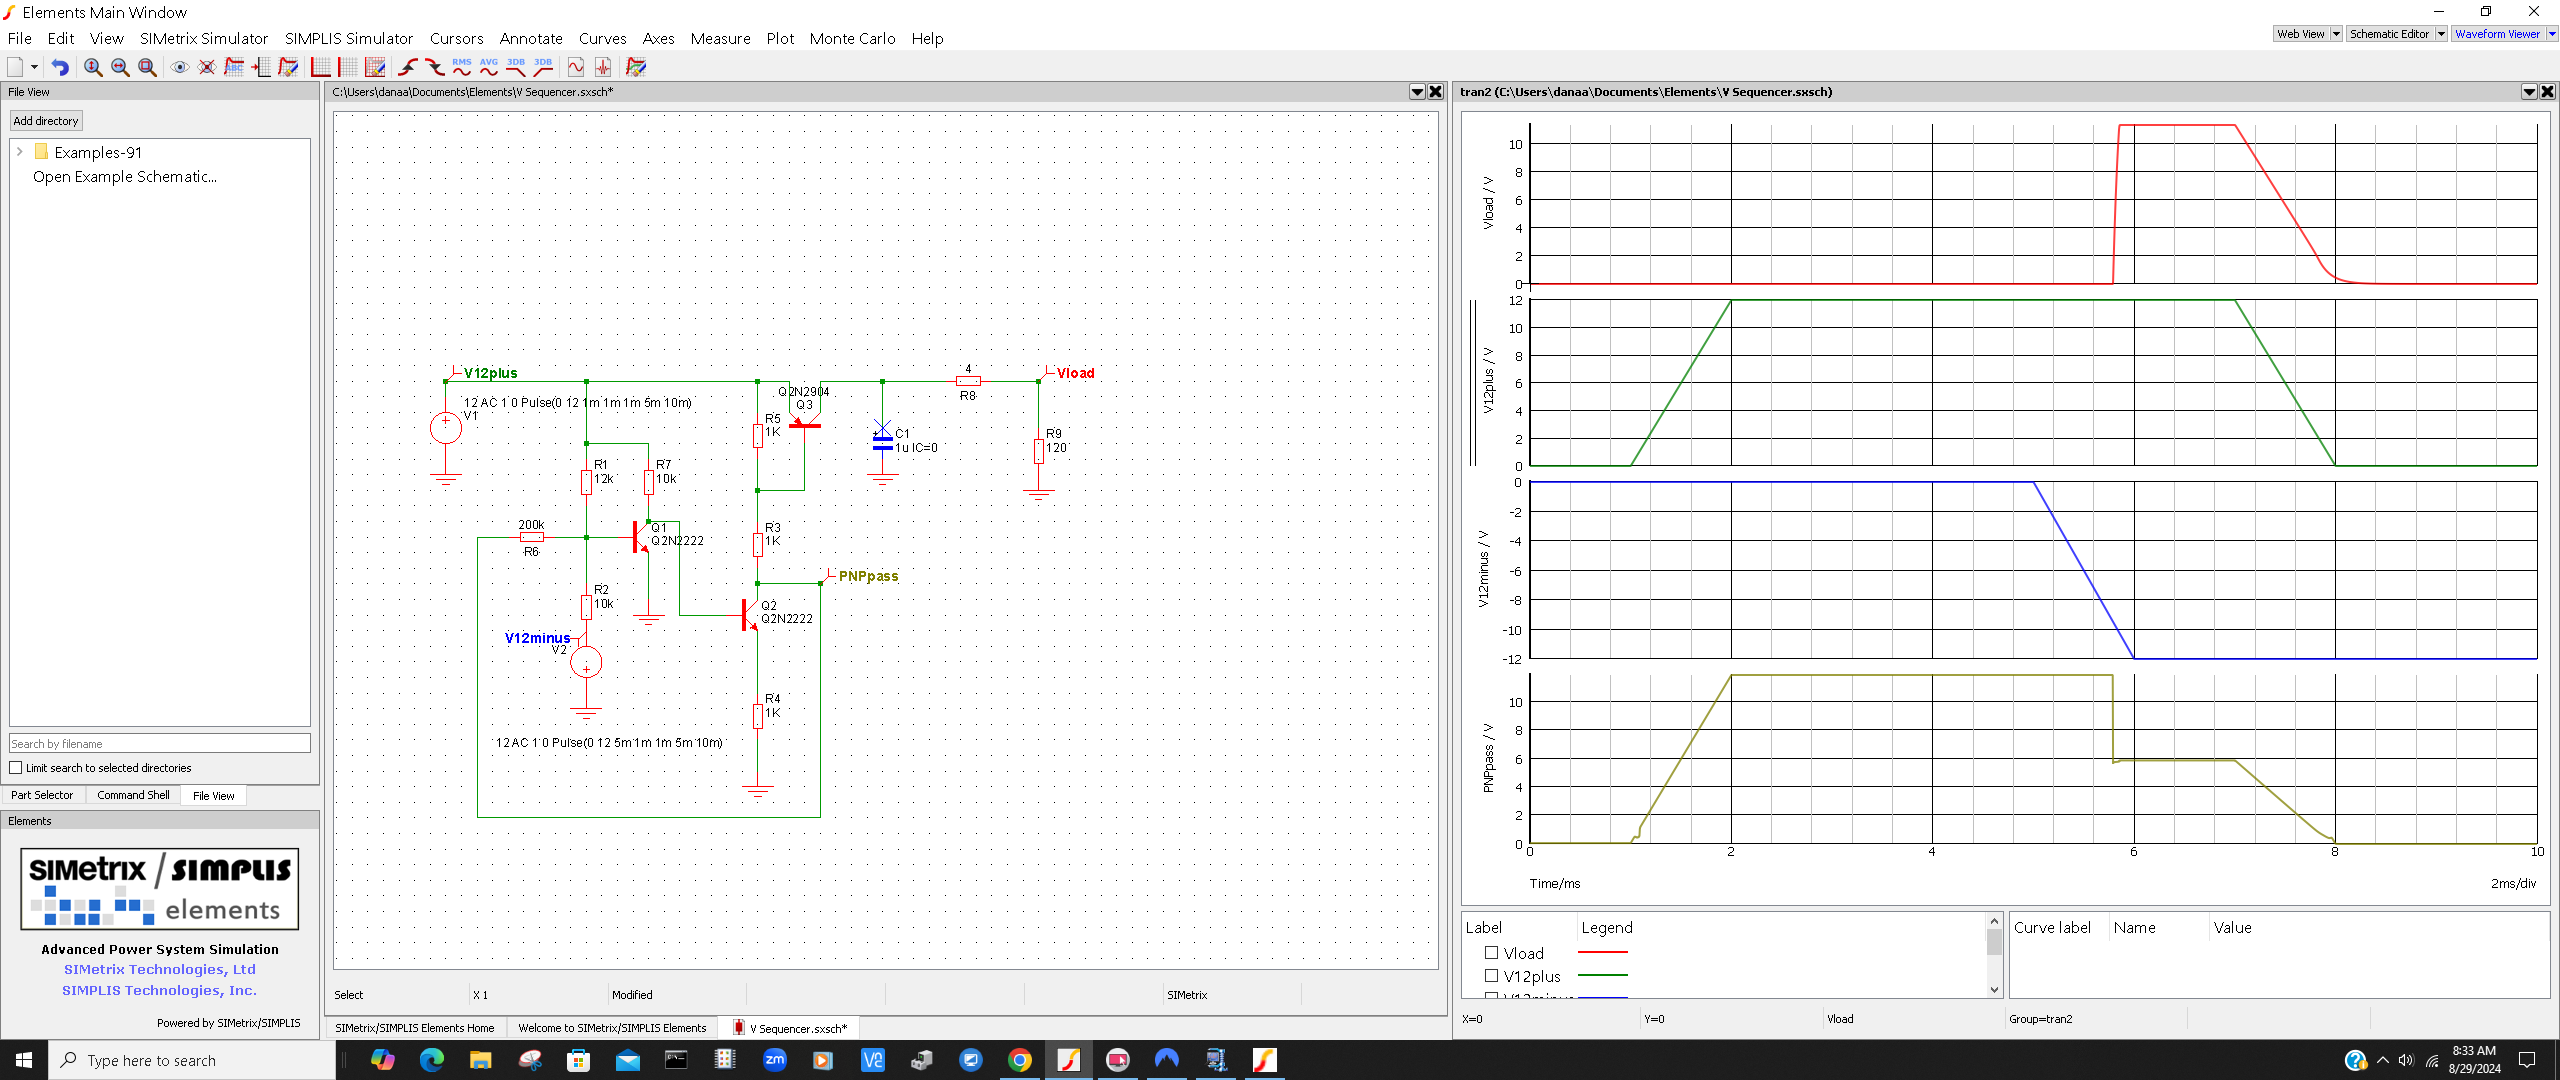The image size is (2560, 1080).
Task: Open the Schematic Editor dropdown arrow
Action: (x=2441, y=34)
